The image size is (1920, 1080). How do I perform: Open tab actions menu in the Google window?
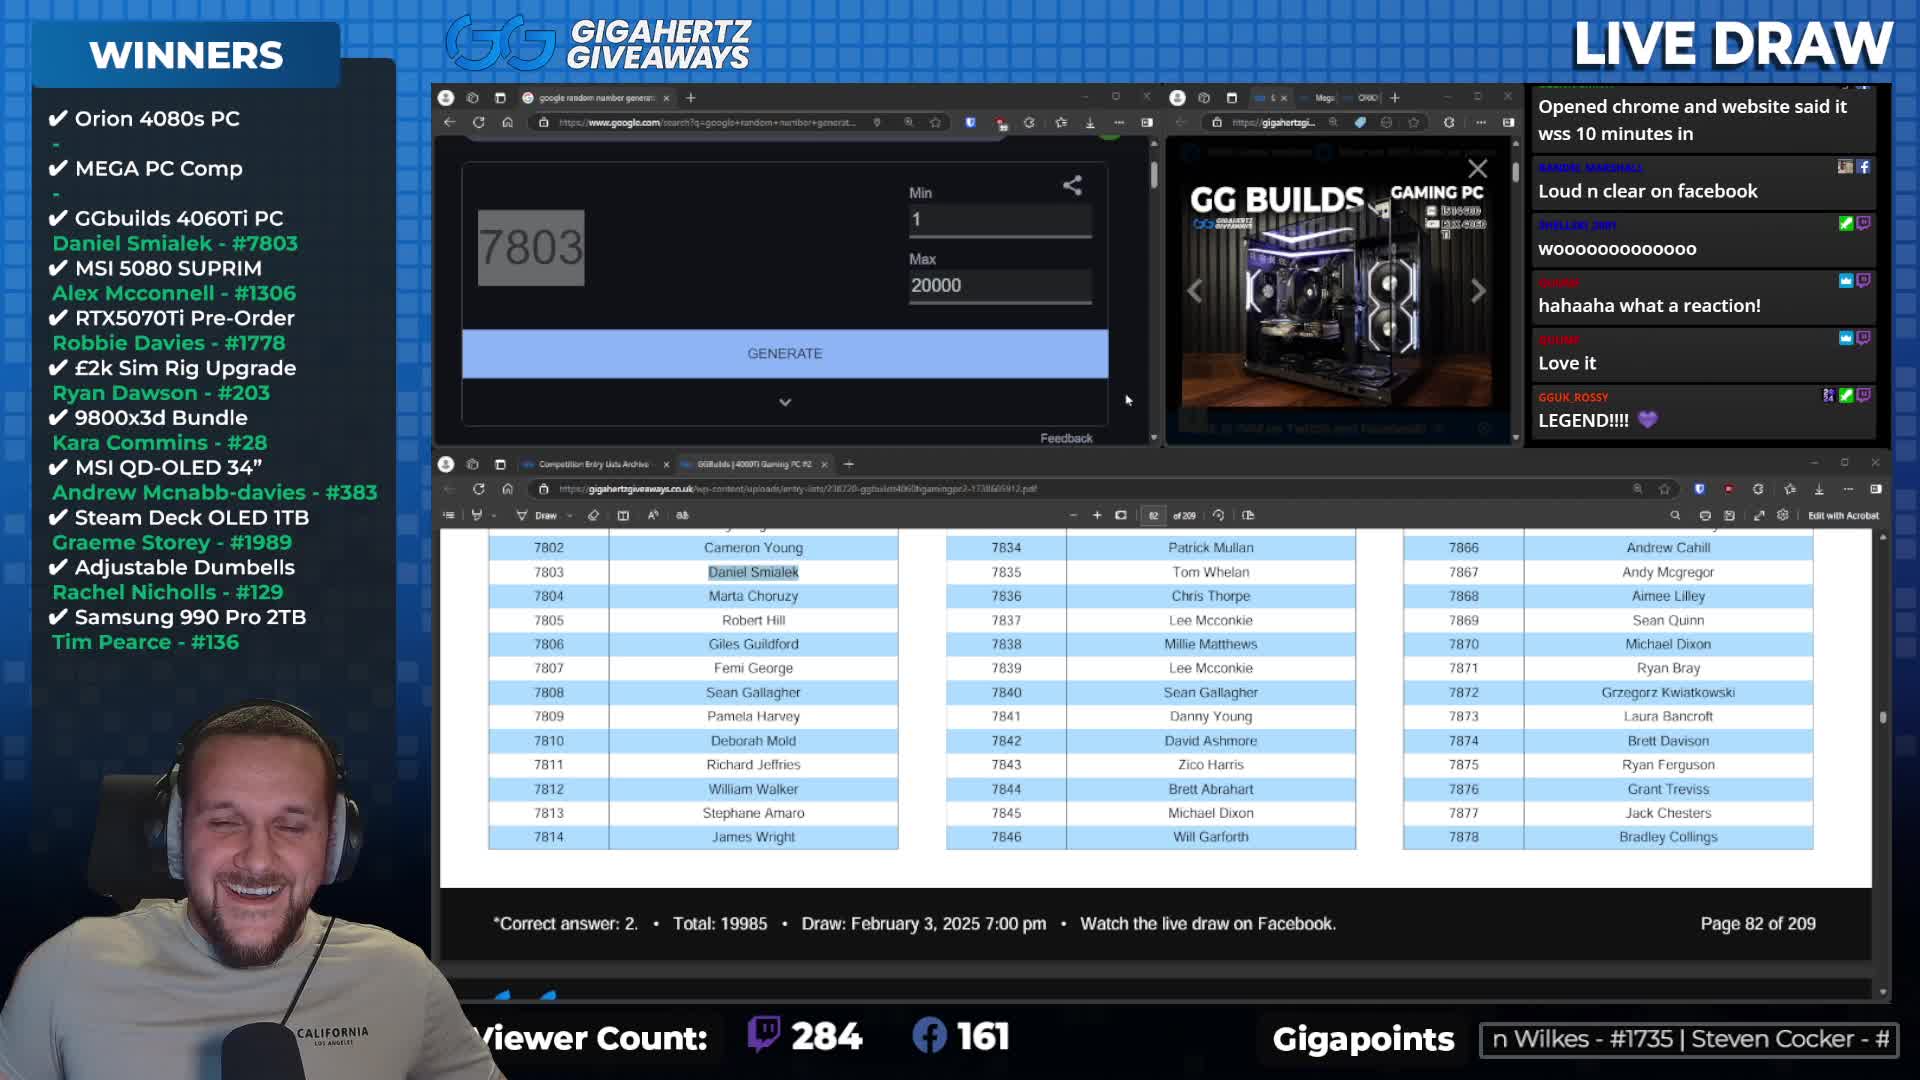point(501,98)
